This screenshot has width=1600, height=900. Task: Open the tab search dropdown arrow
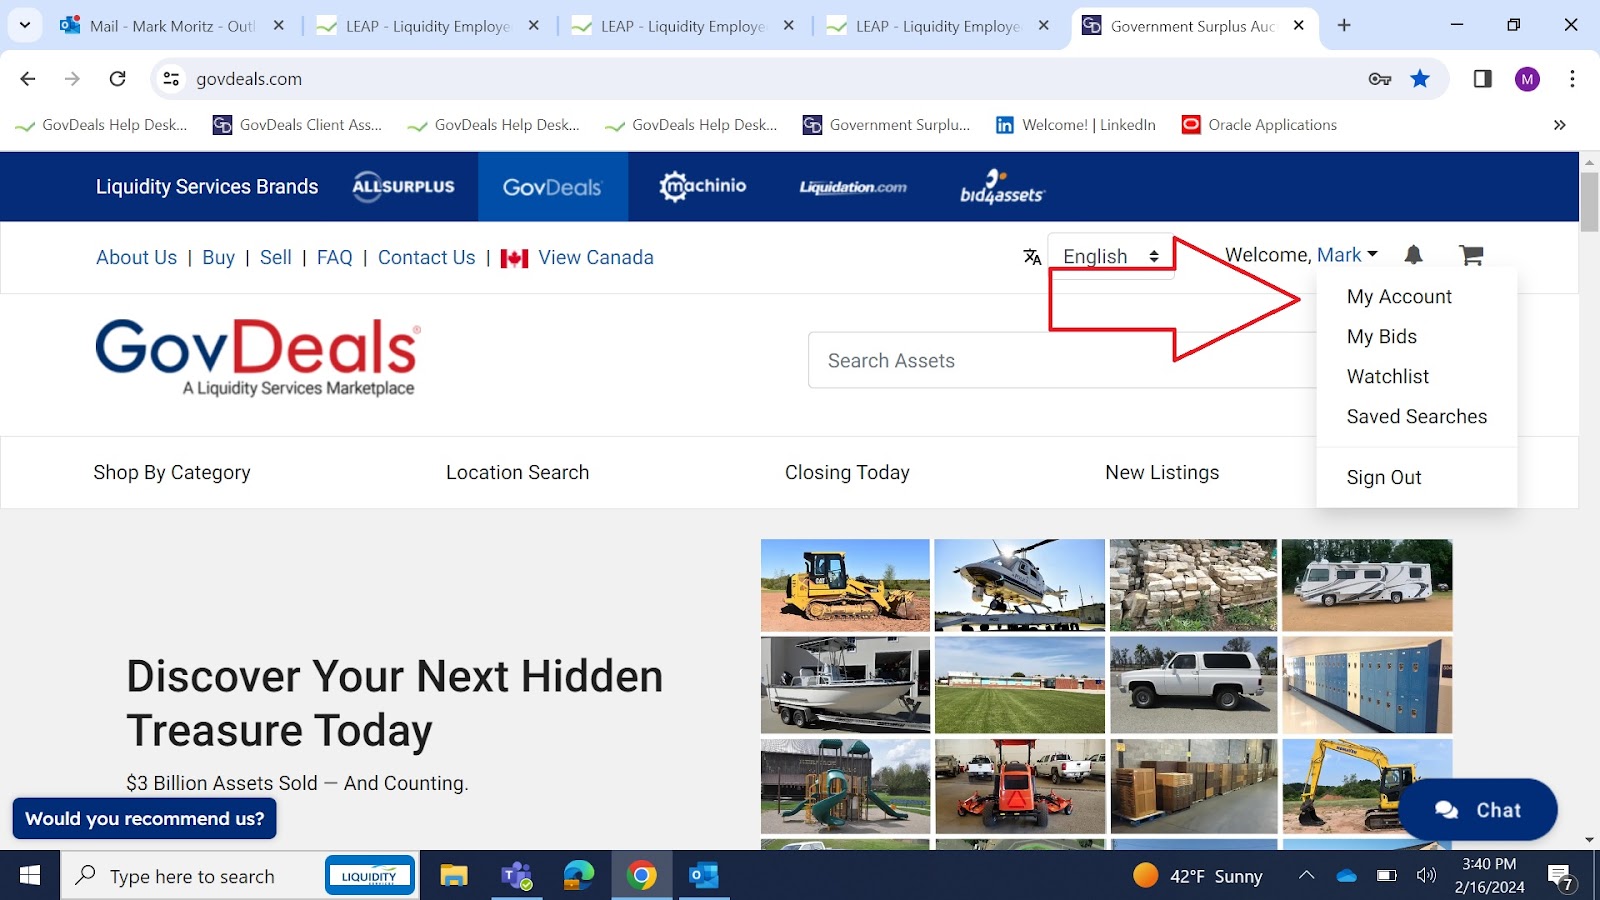(x=25, y=25)
